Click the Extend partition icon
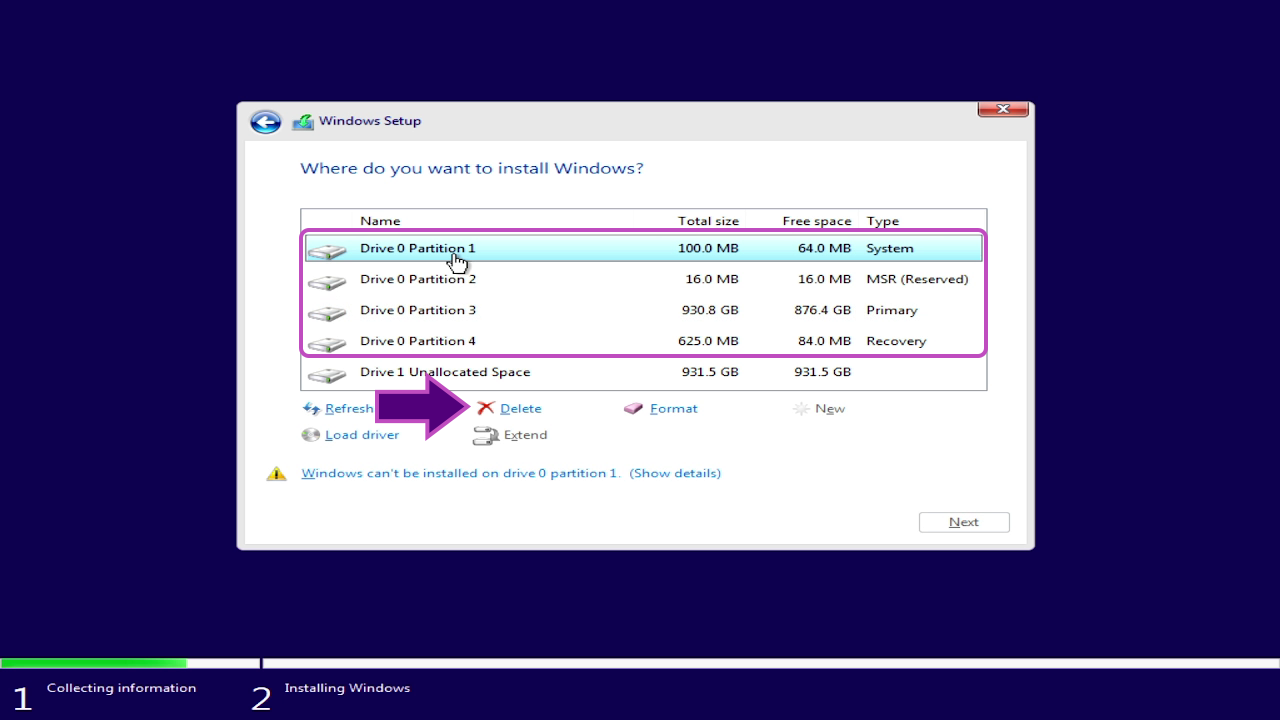 click(x=486, y=435)
